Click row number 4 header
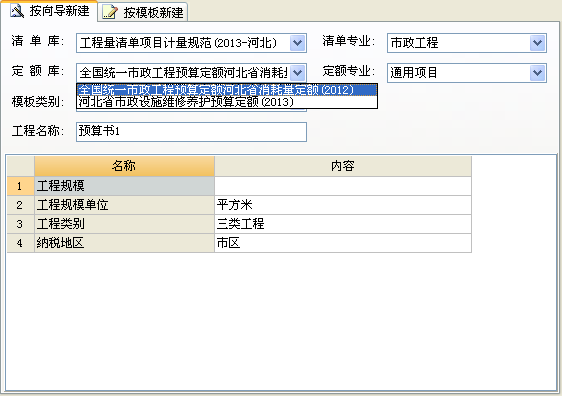This screenshot has width=562, height=396. [x=20, y=243]
